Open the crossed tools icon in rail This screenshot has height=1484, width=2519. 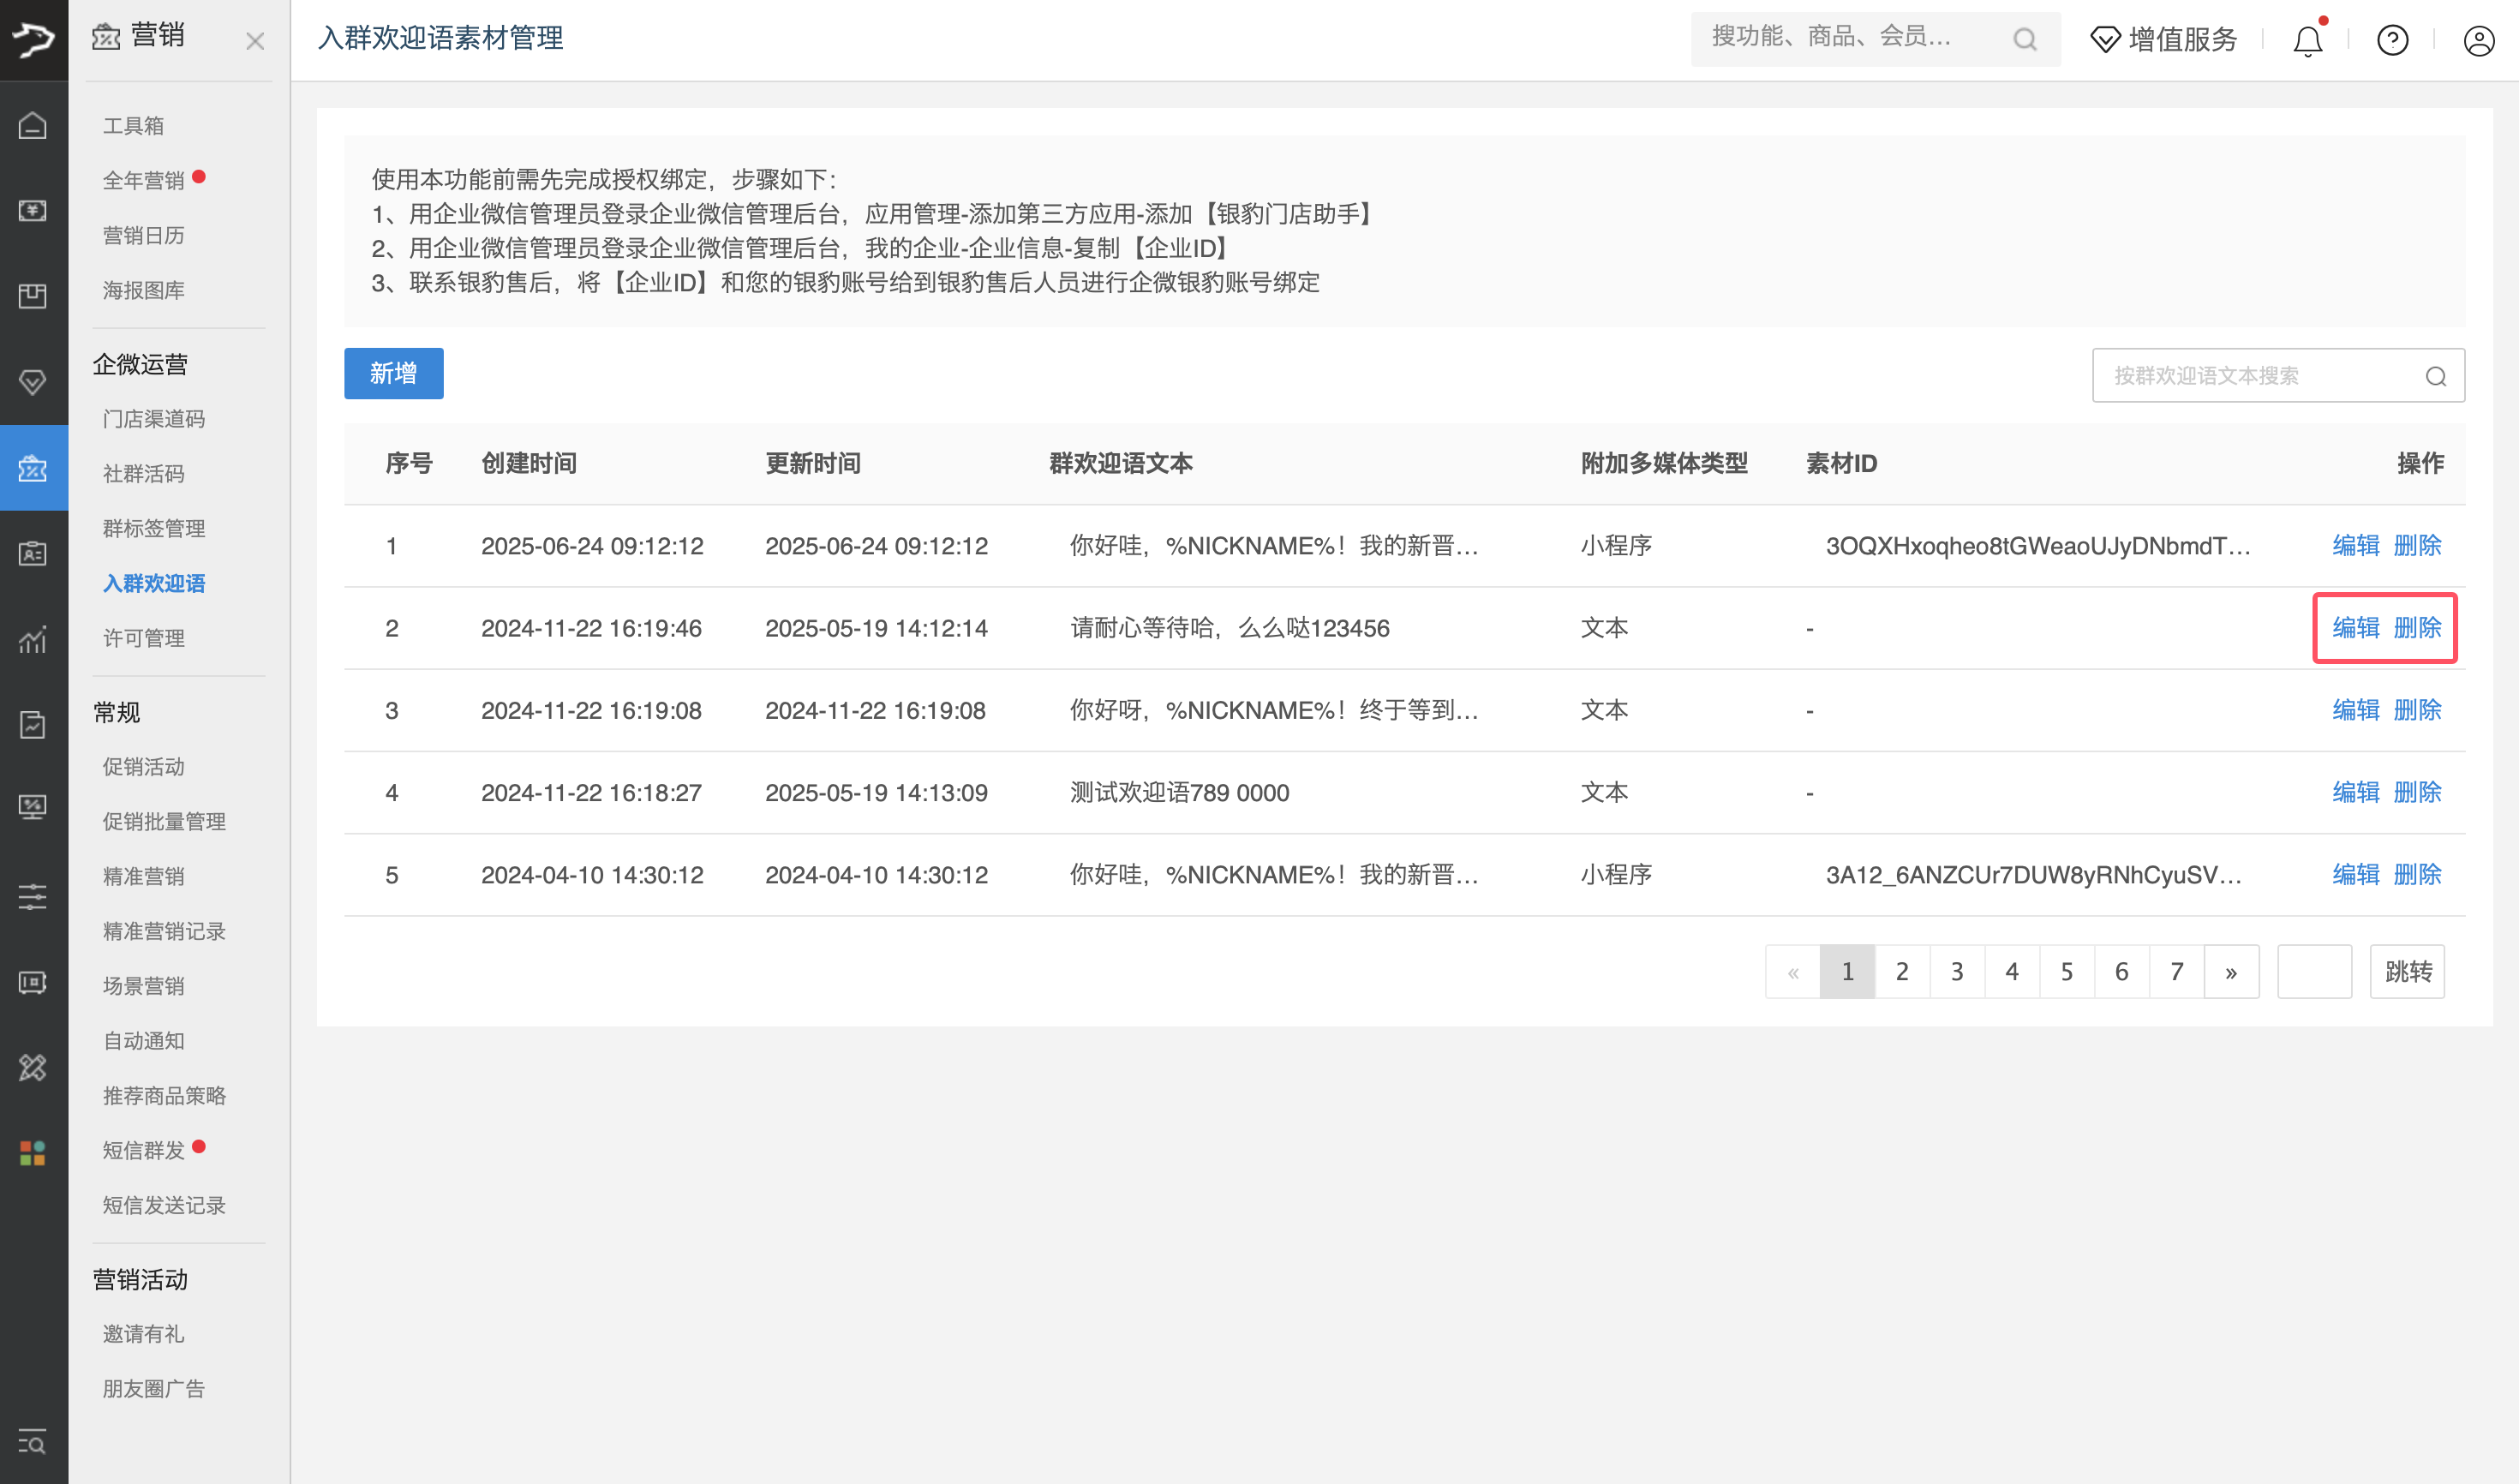(33, 1068)
